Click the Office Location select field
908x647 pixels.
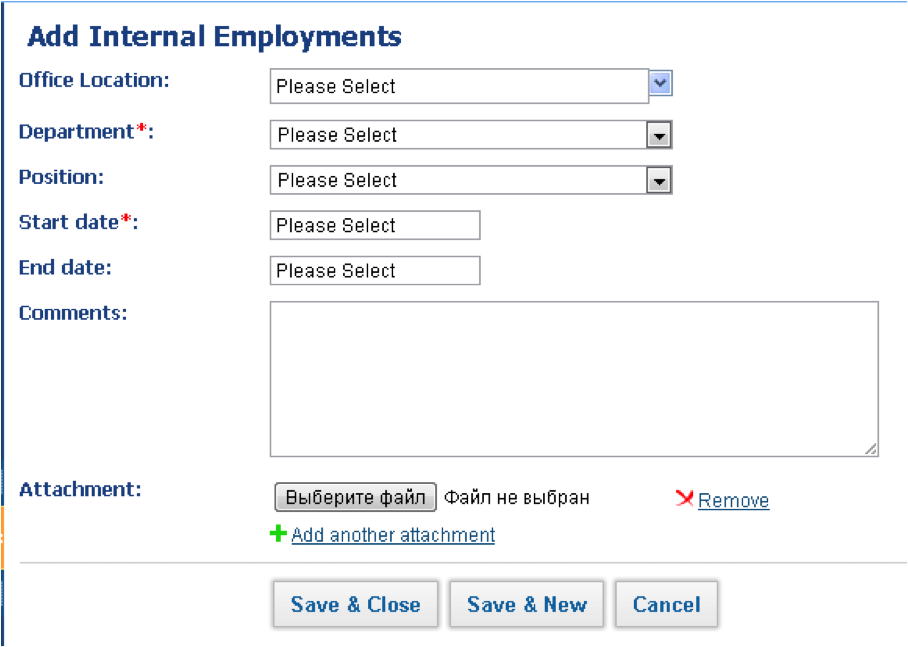point(459,86)
